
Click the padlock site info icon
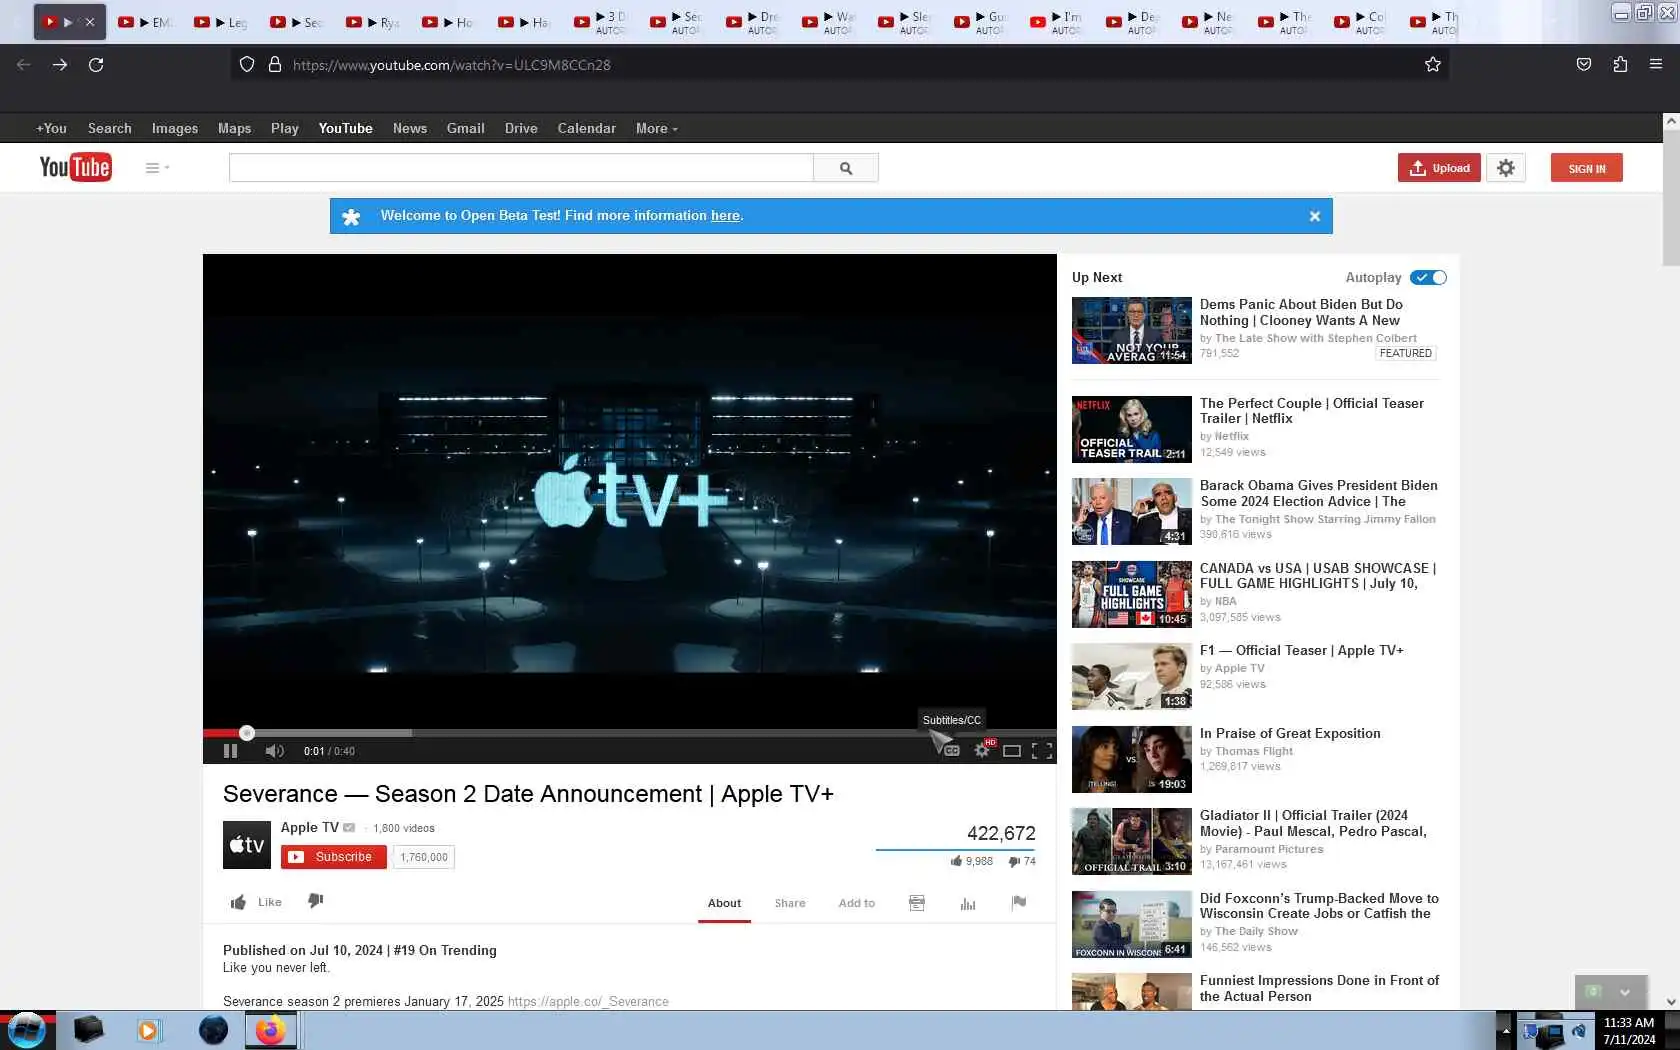pyautogui.click(x=275, y=65)
